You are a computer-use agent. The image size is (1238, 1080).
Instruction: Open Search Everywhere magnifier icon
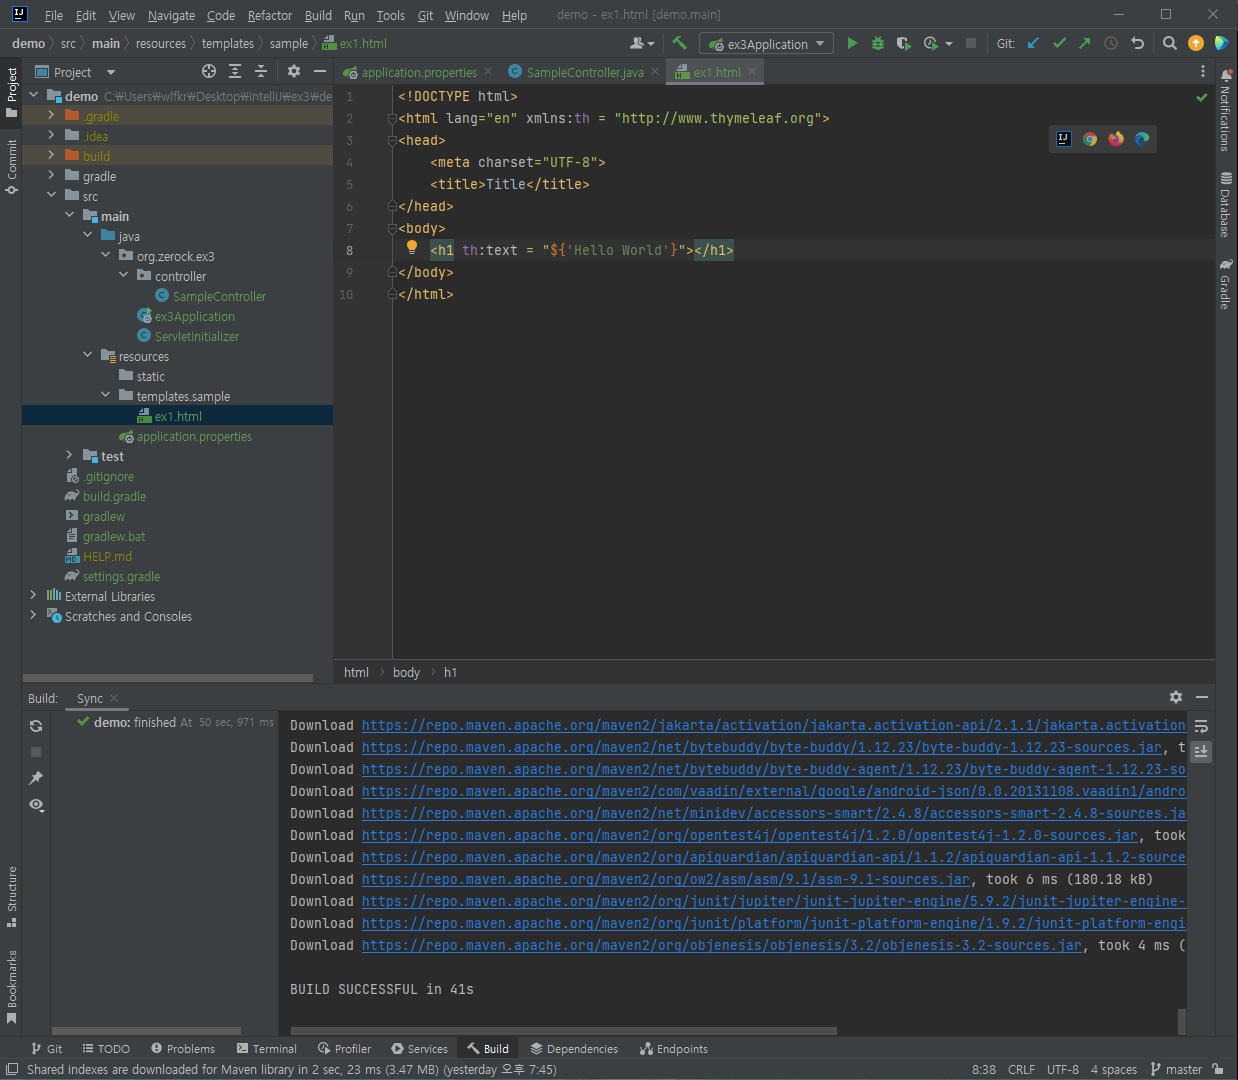[x=1170, y=43]
